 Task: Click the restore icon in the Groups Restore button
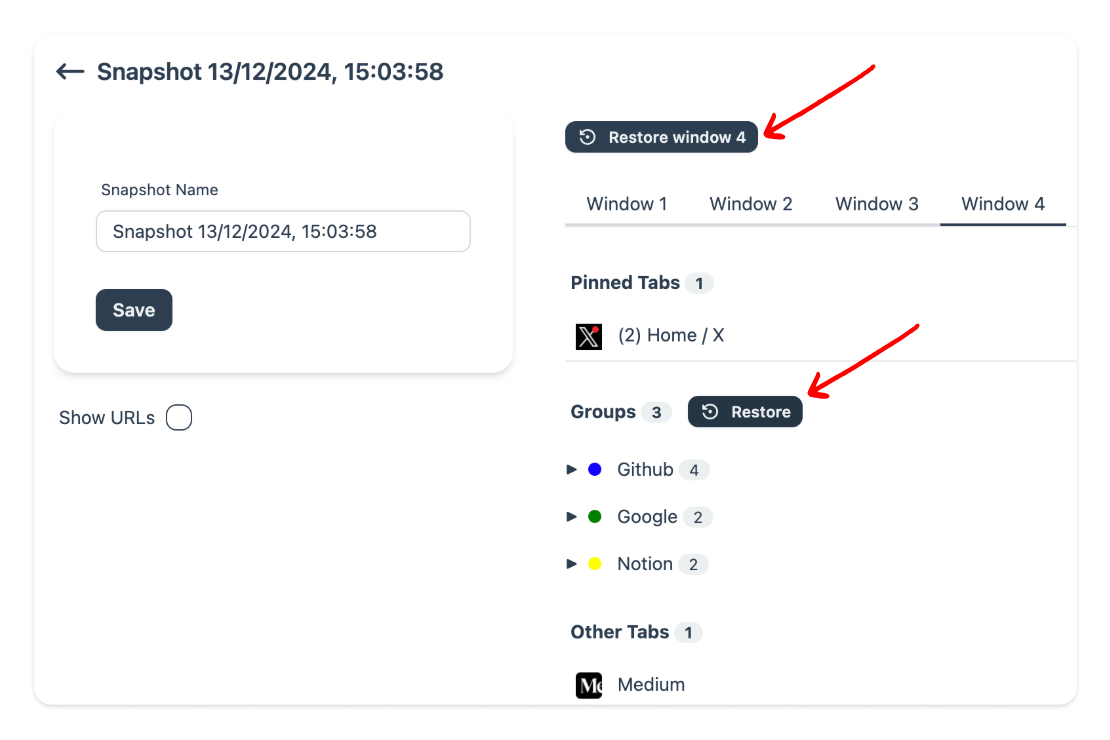[x=710, y=411]
